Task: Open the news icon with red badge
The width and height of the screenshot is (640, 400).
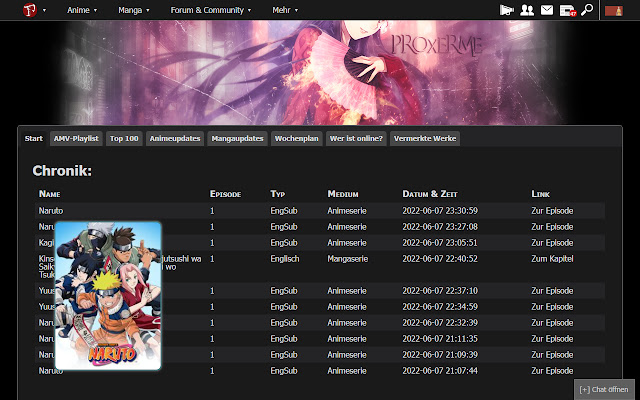Action: tap(567, 10)
